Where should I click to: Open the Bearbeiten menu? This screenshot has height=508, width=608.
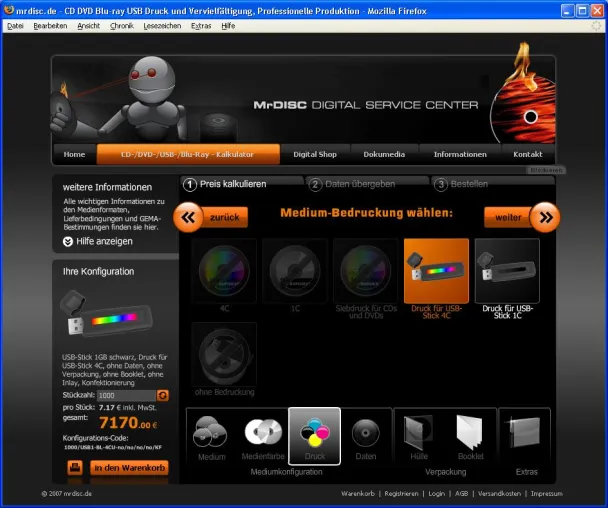coord(50,26)
